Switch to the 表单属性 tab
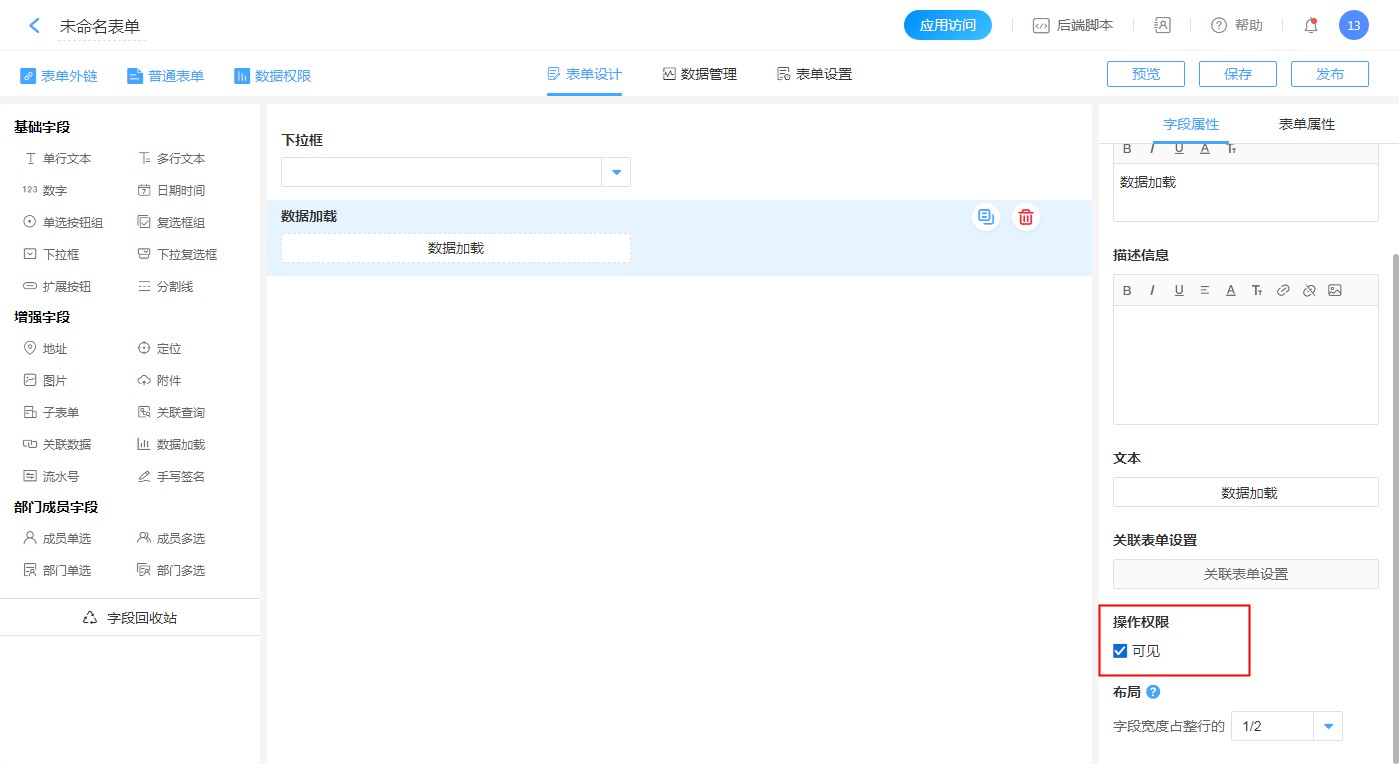Screen dimensions: 1399x764 [1306, 125]
